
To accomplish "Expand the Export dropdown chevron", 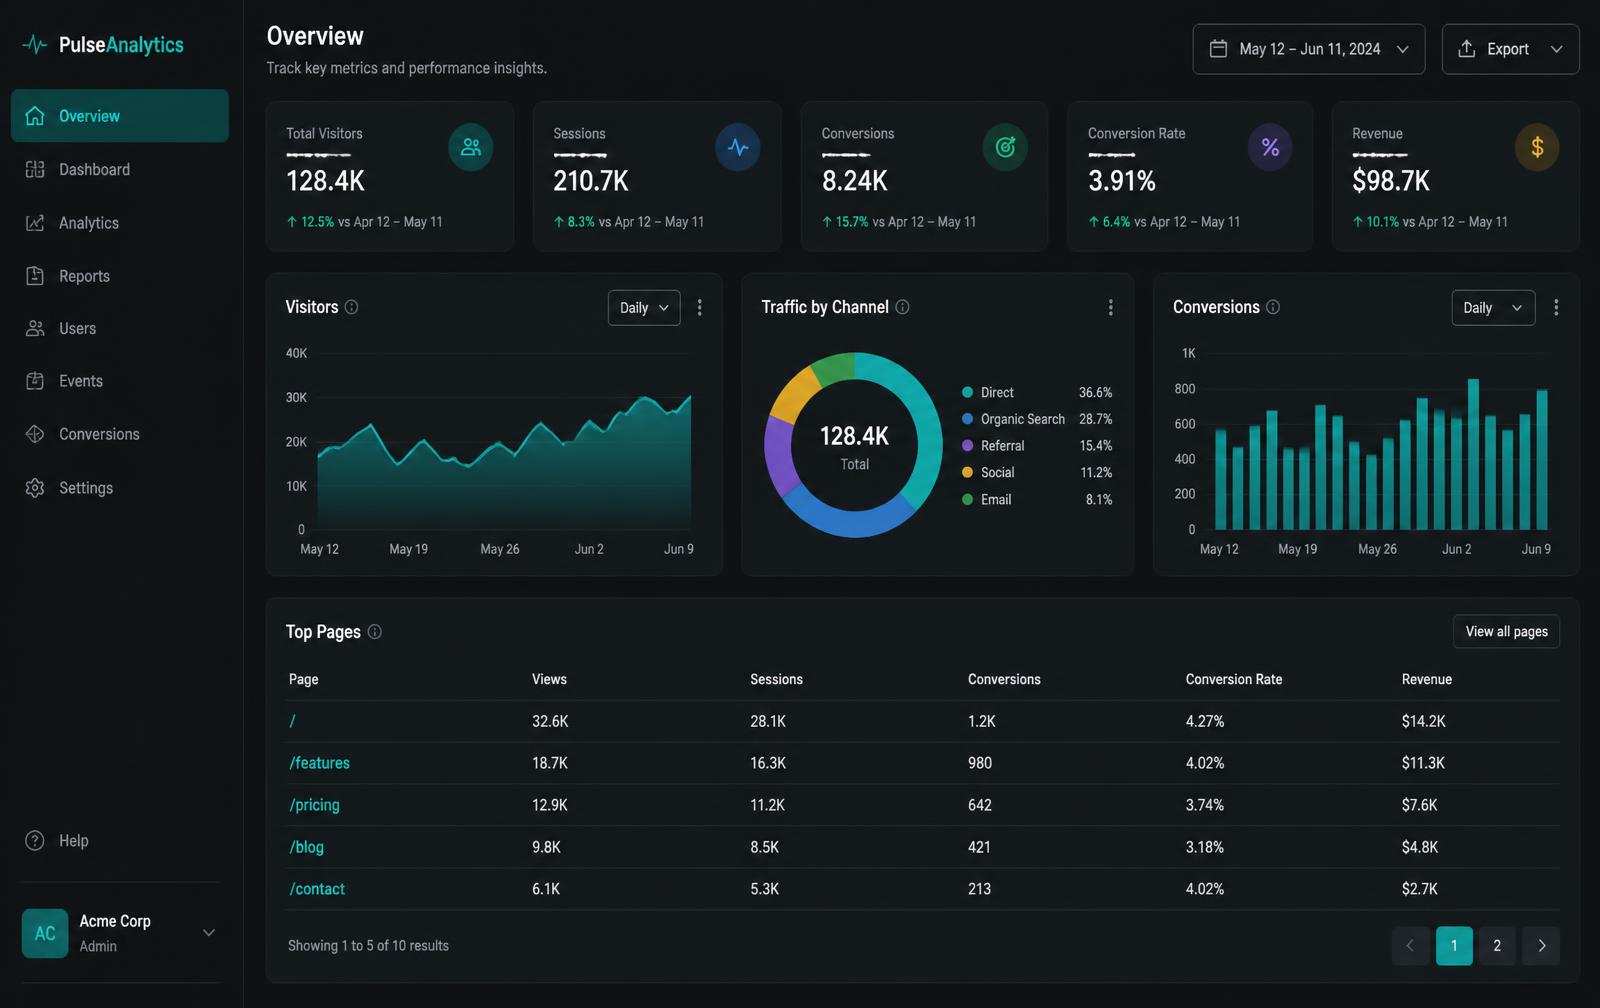I will [x=1556, y=49].
